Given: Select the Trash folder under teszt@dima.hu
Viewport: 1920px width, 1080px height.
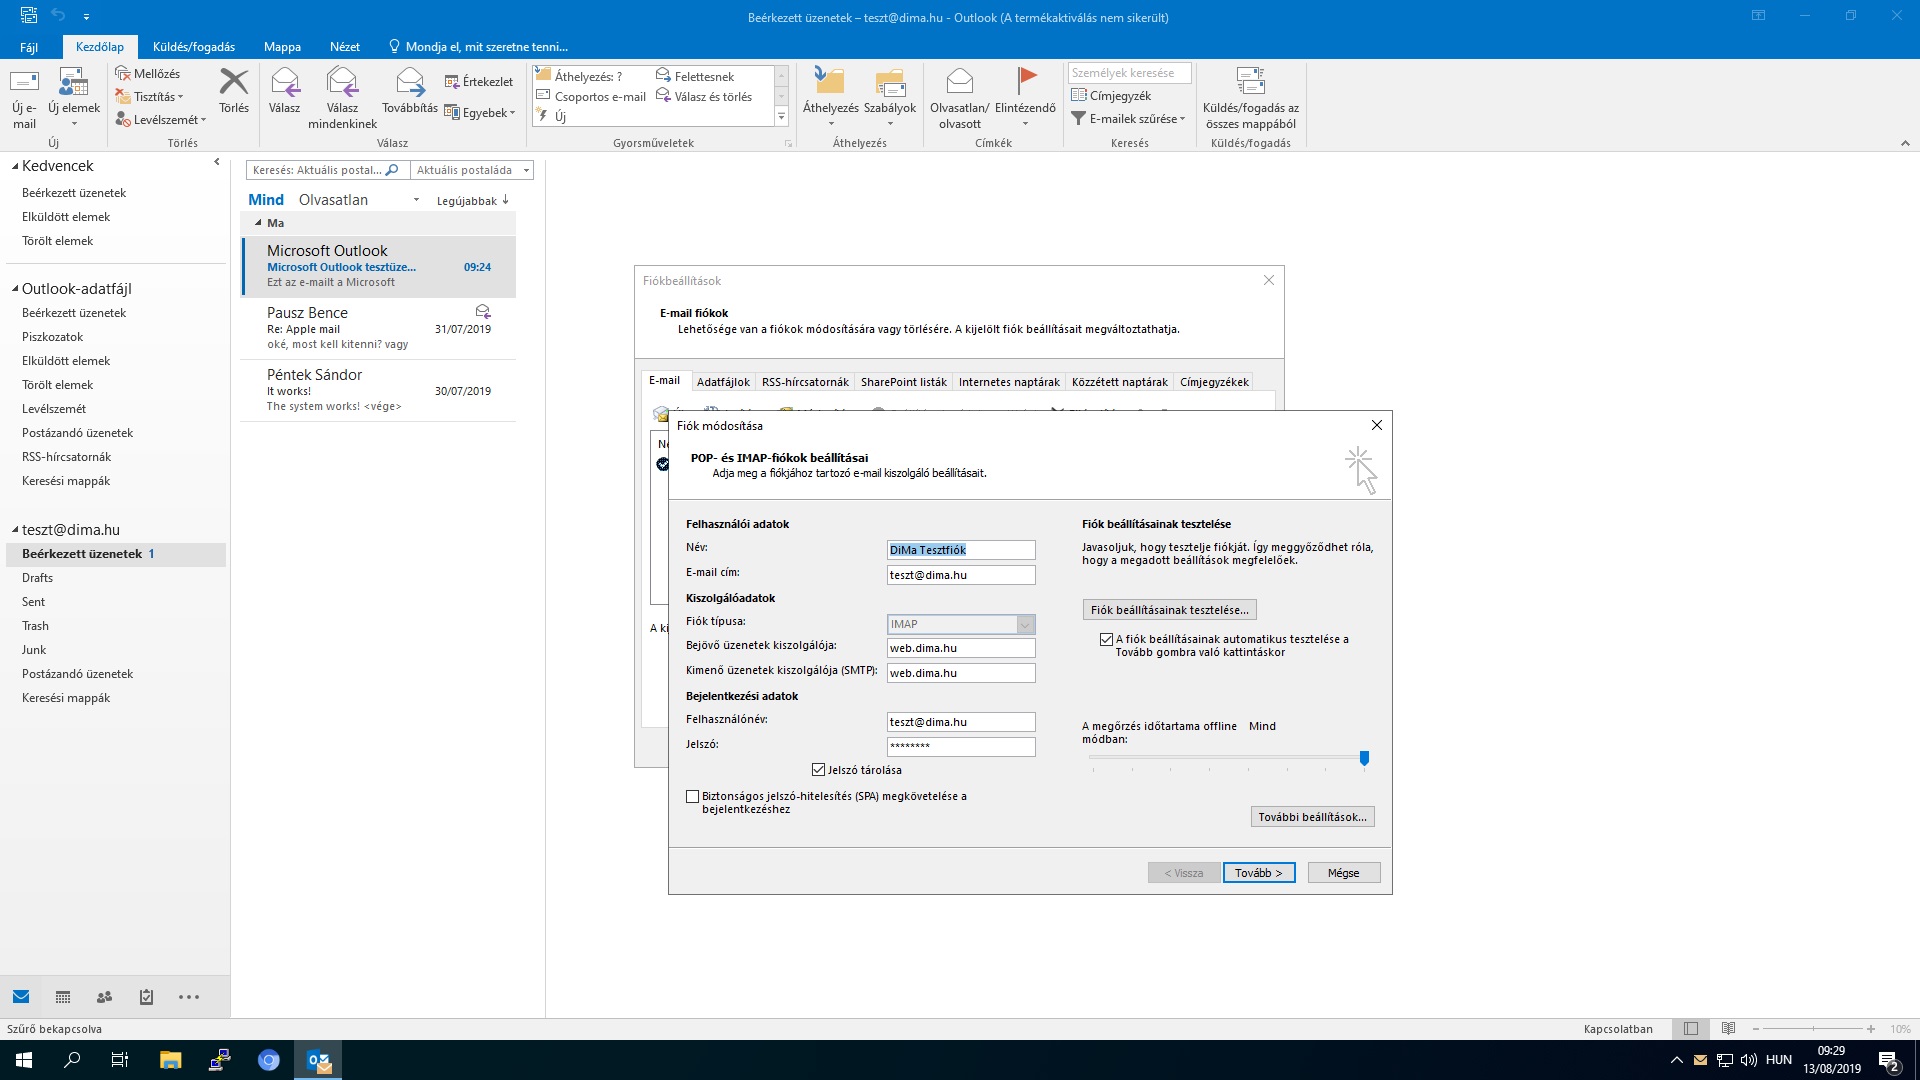Looking at the screenshot, I should 35,626.
